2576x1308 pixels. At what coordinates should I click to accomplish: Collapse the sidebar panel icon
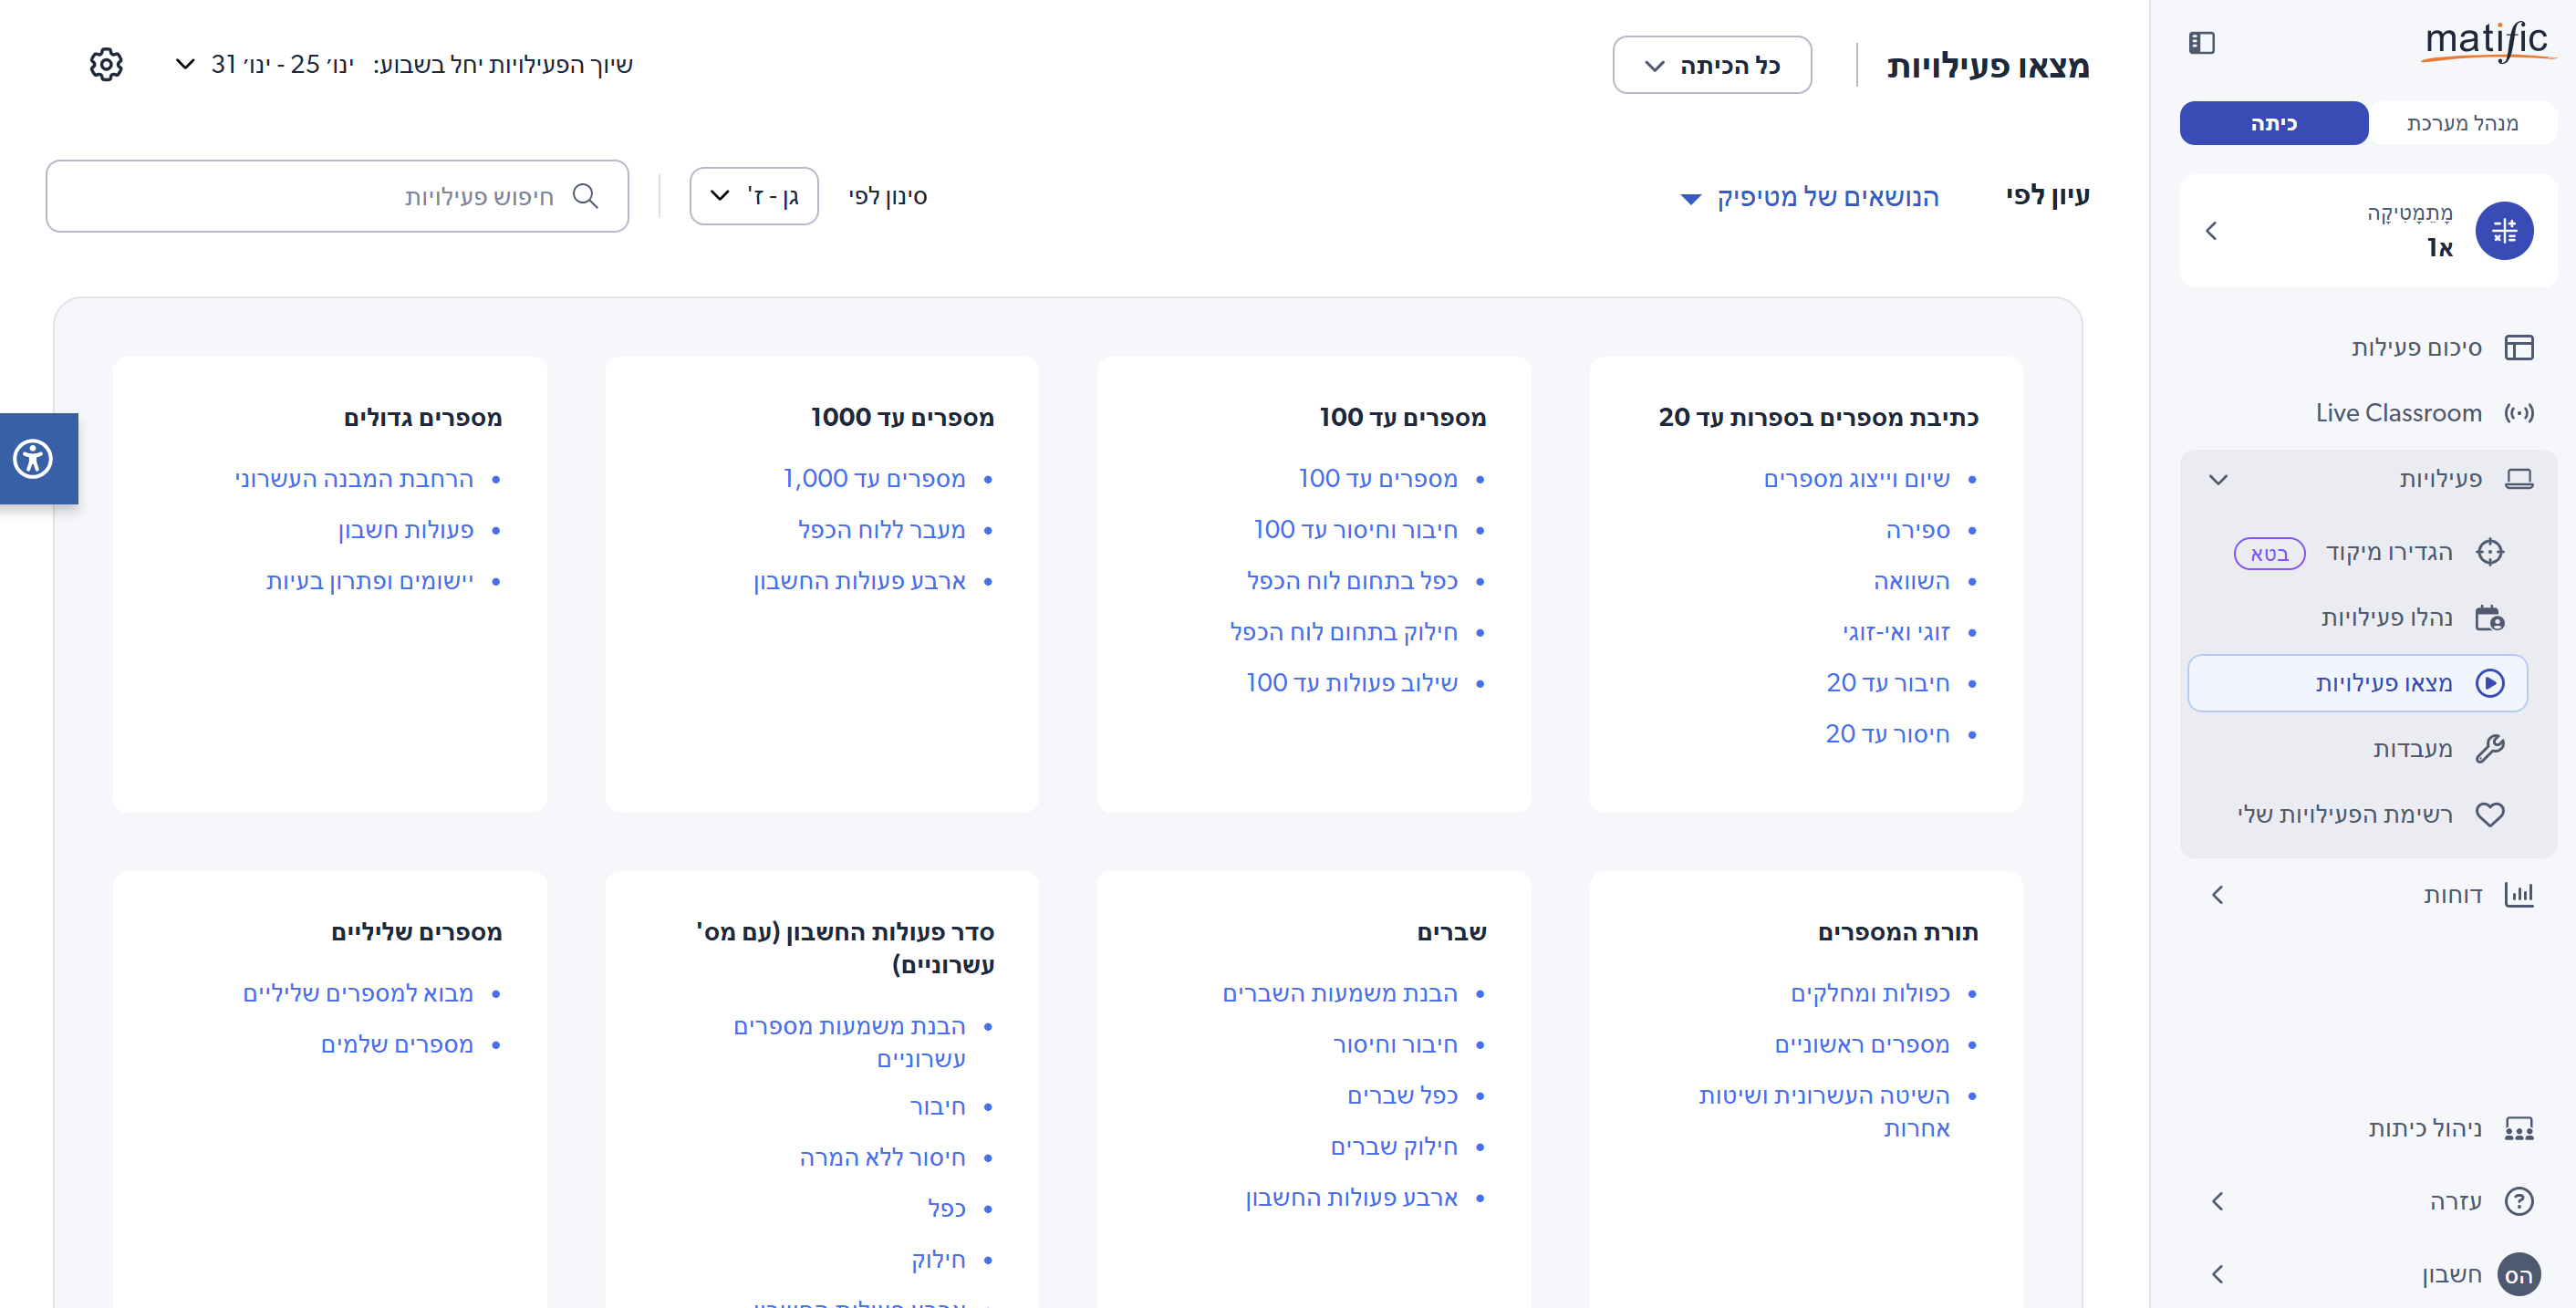pos(2201,43)
